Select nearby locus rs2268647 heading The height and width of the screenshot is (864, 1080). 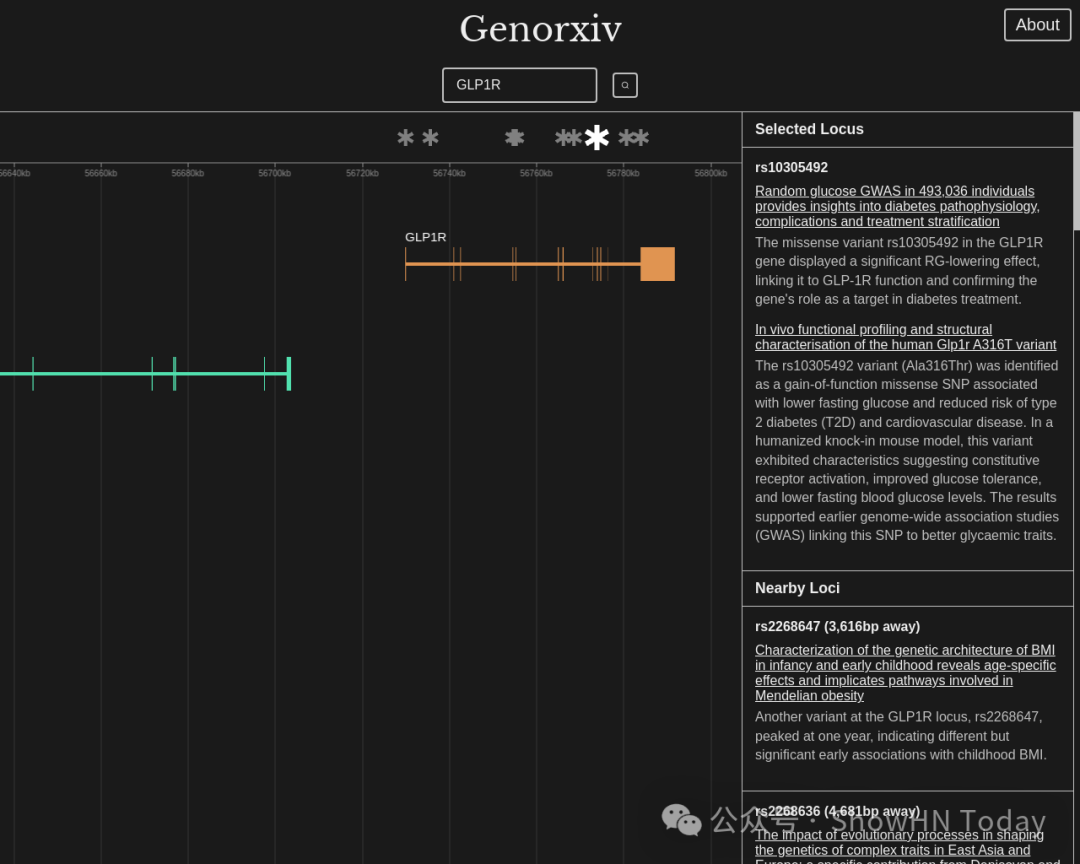pyautogui.click(x=838, y=626)
